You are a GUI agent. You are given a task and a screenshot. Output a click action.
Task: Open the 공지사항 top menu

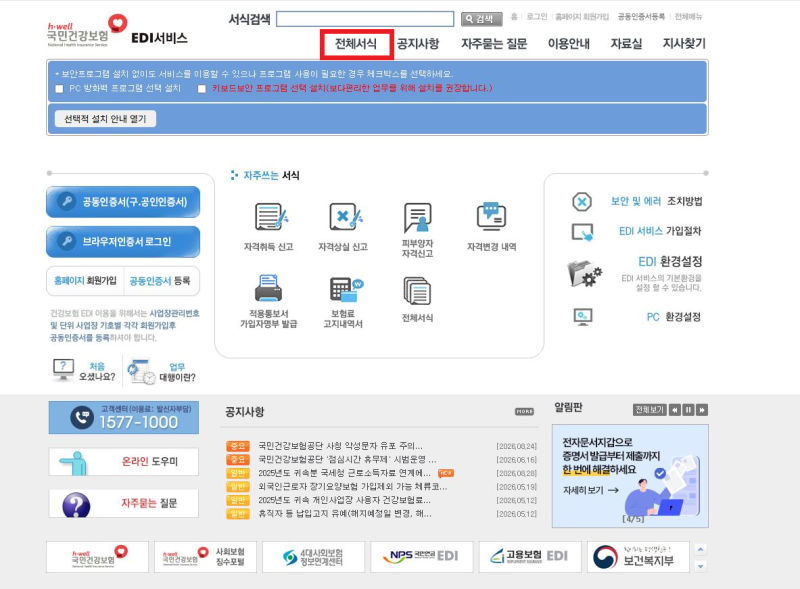(418, 44)
